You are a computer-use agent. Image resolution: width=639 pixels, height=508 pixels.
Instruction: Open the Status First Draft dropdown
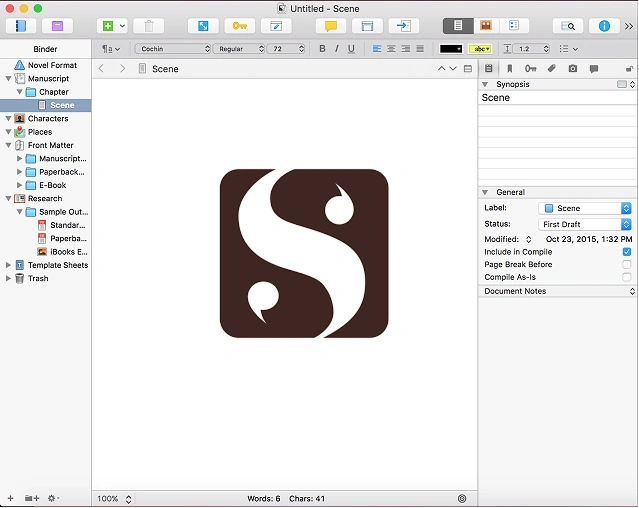click(x=585, y=224)
